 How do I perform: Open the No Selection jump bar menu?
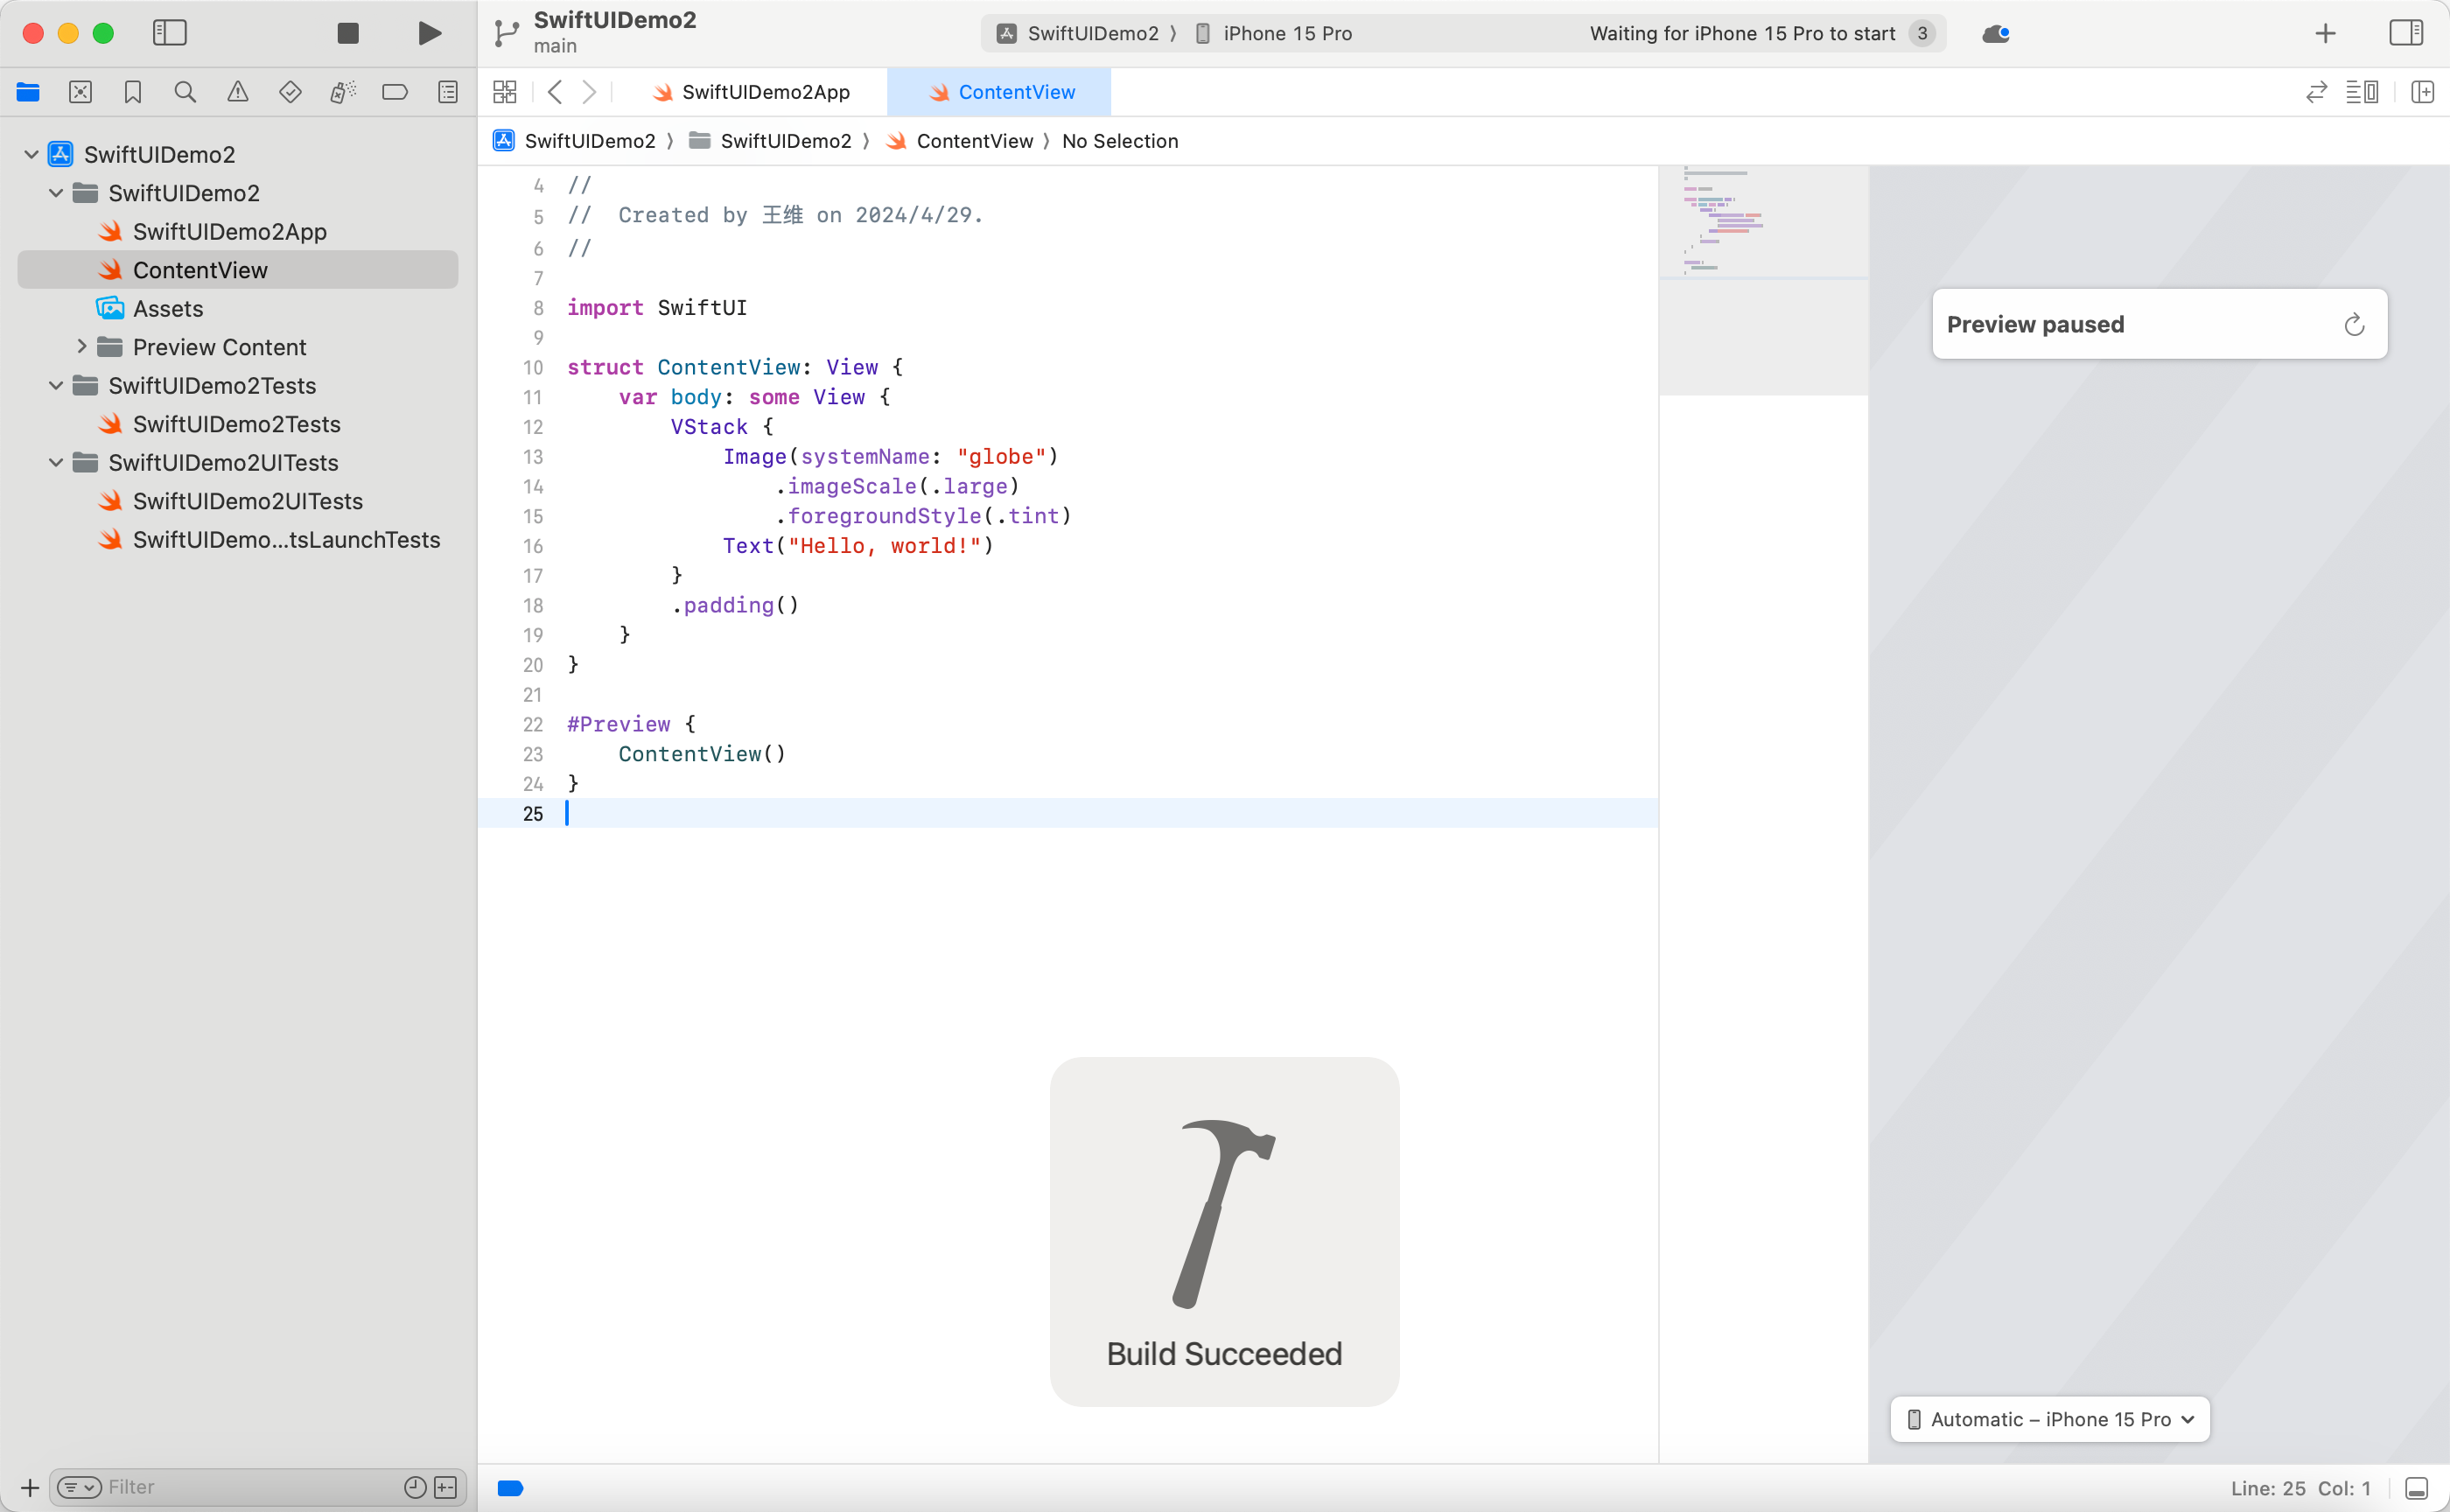click(x=1120, y=141)
